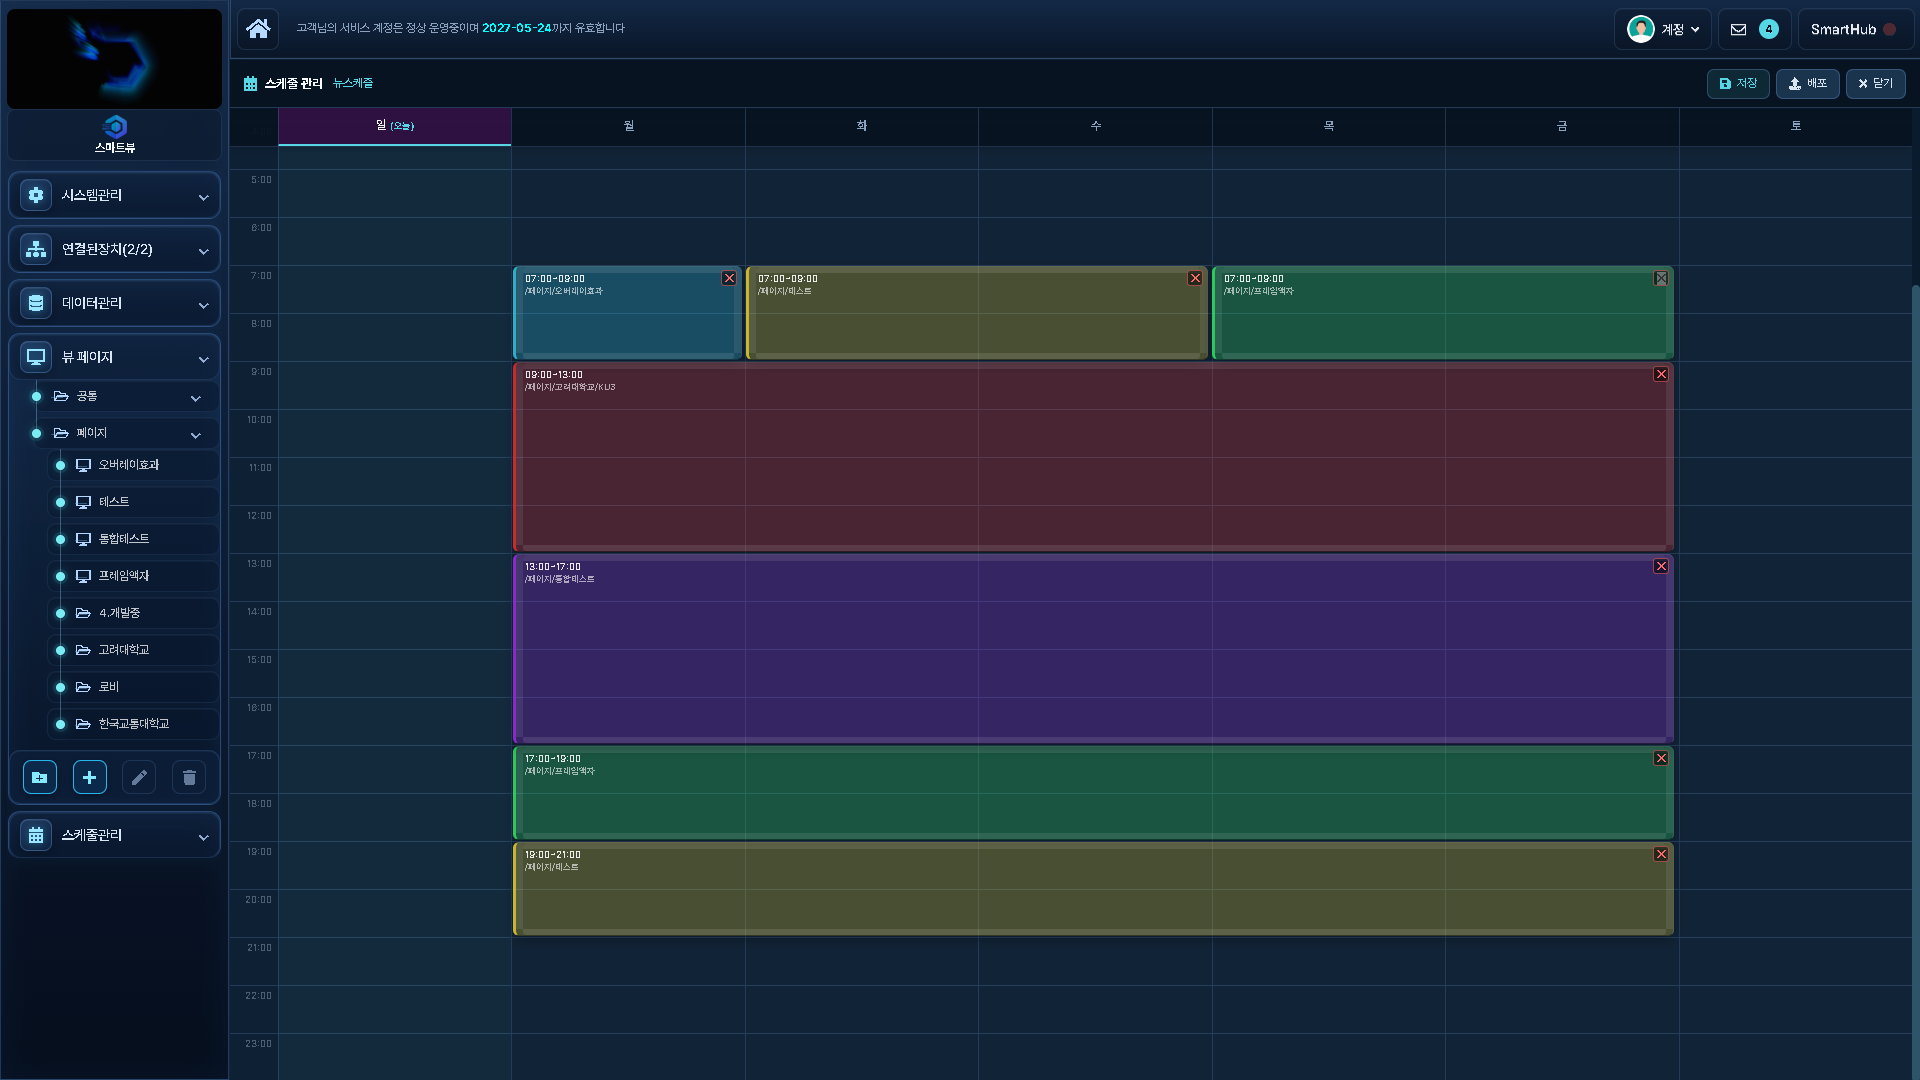1920x1080 pixels.
Task: Click the 스마트뷰 logo icon
Action: [x=115, y=127]
